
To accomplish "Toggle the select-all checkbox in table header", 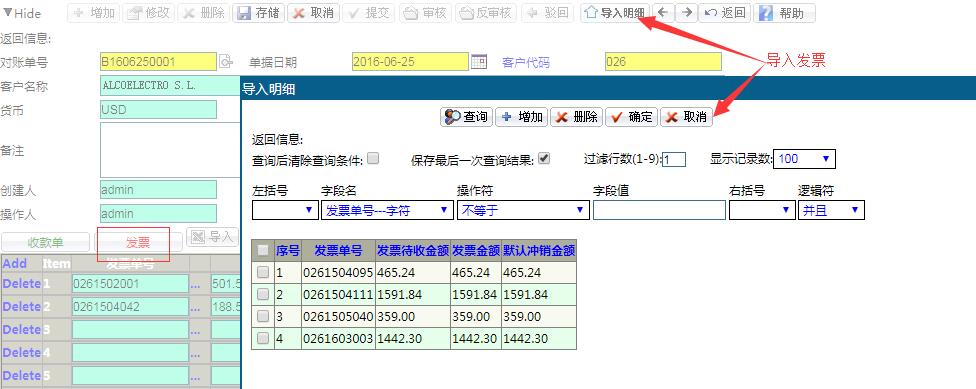I will pos(263,250).
